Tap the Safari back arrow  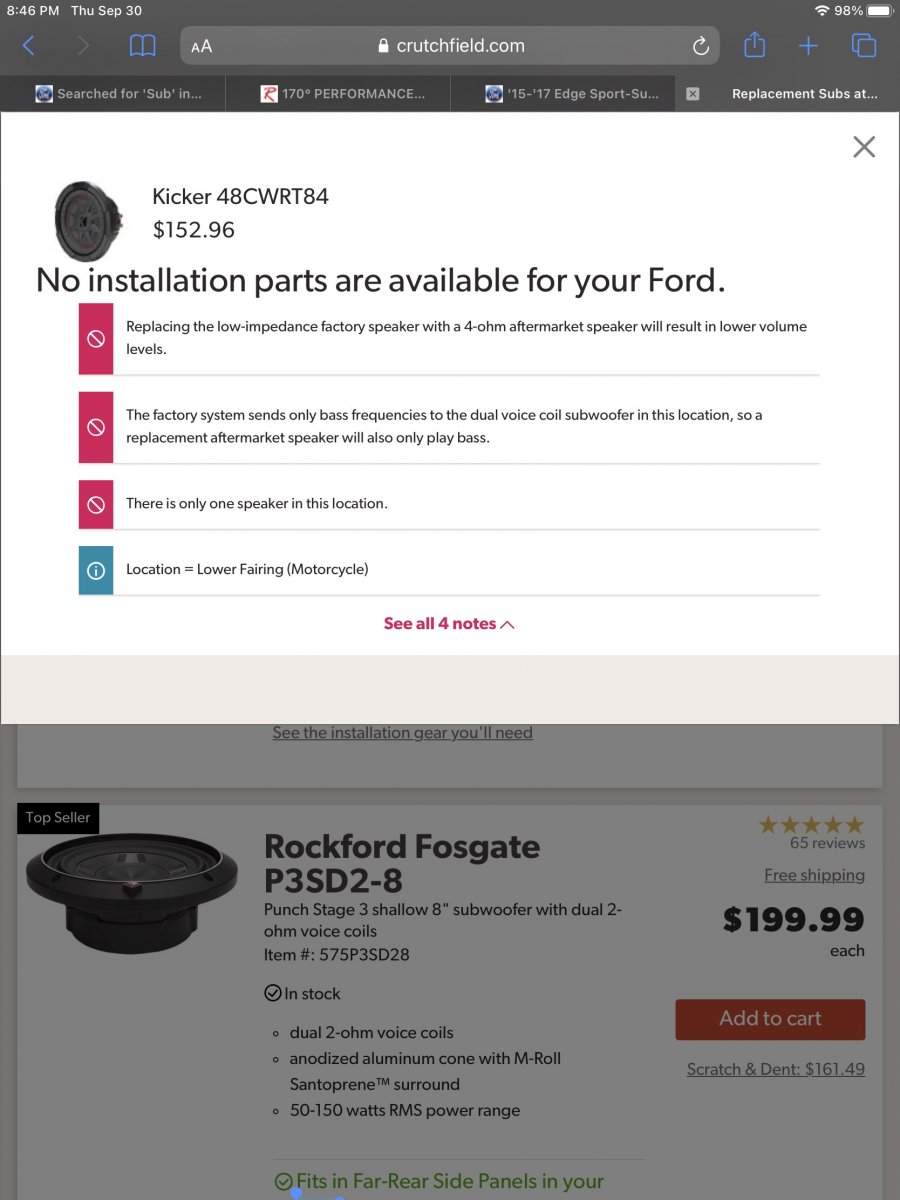click(28, 46)
